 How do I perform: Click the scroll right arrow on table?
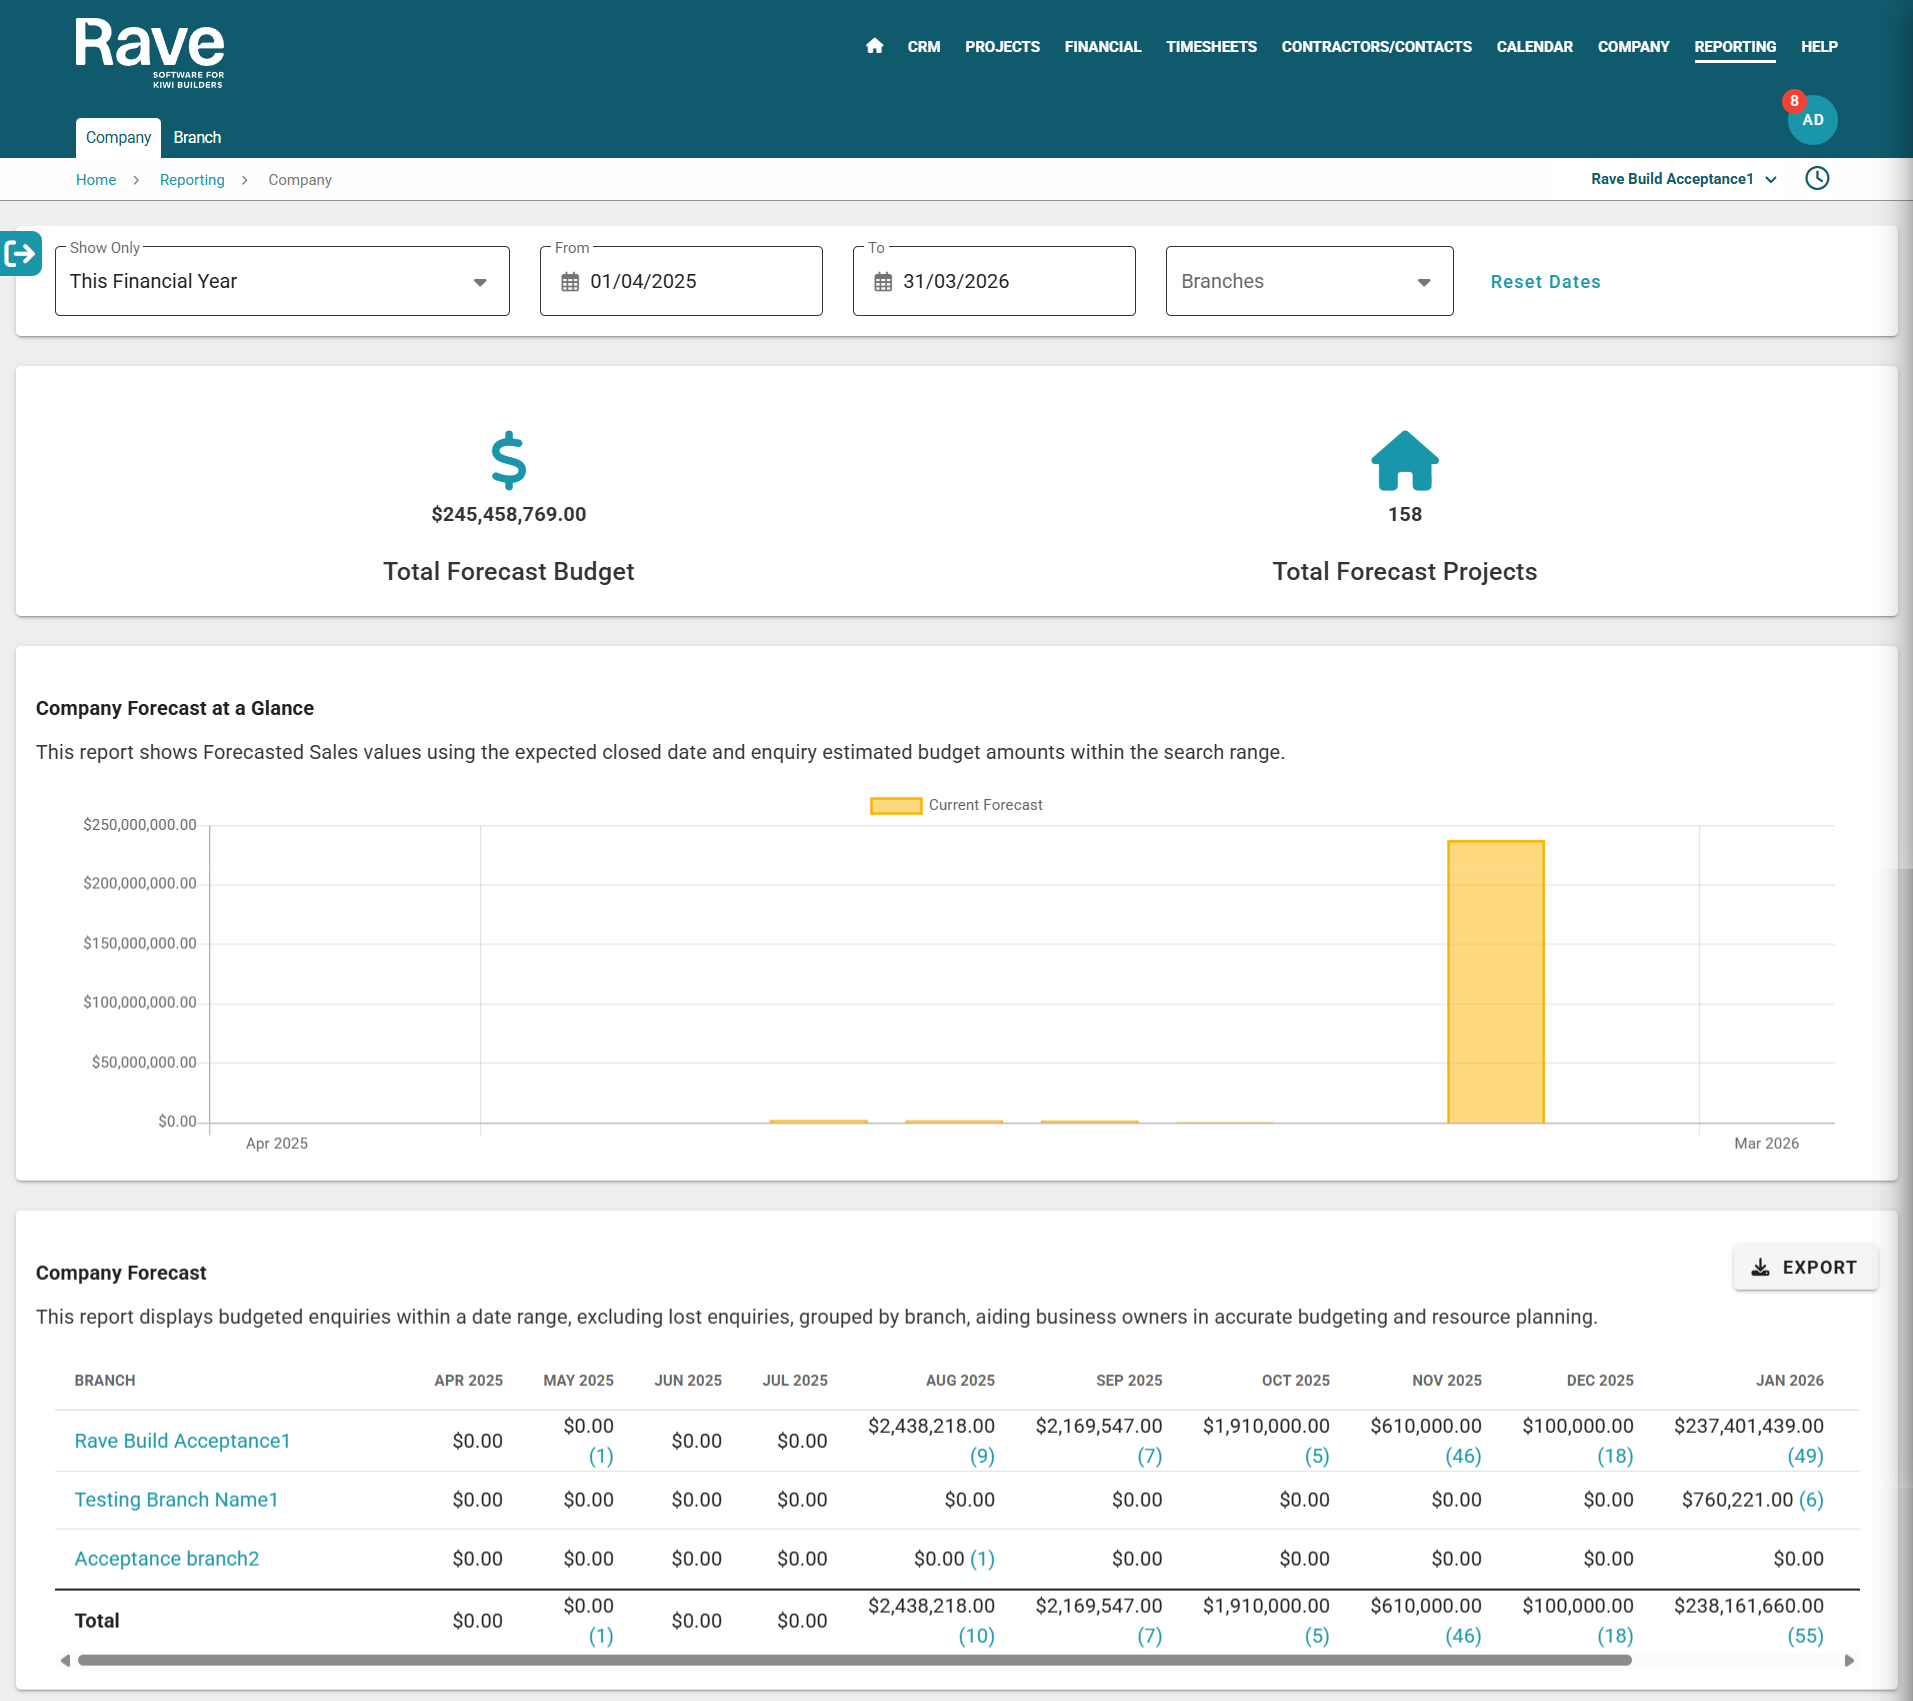click(x=1849, y=1661)
